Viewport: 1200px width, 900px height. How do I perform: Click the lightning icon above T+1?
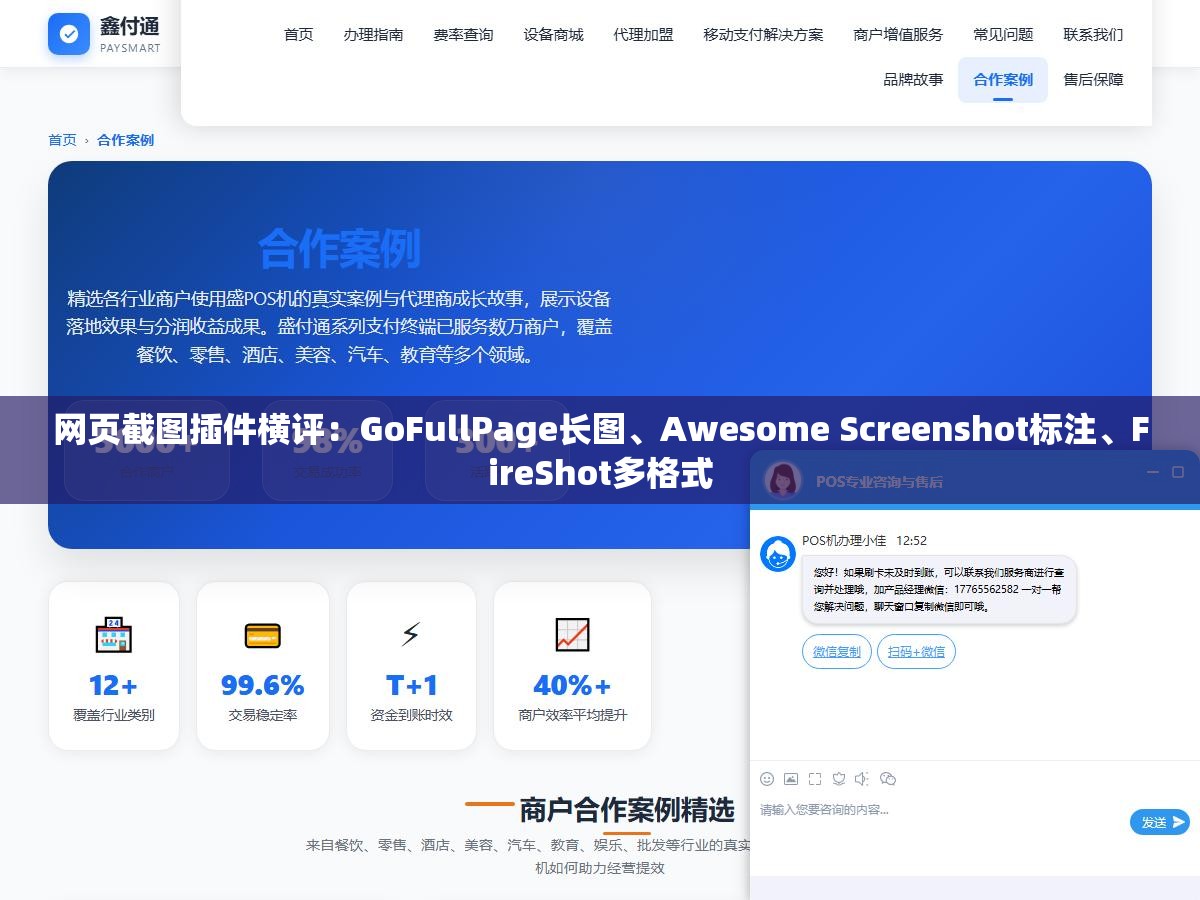pos(411,635)
